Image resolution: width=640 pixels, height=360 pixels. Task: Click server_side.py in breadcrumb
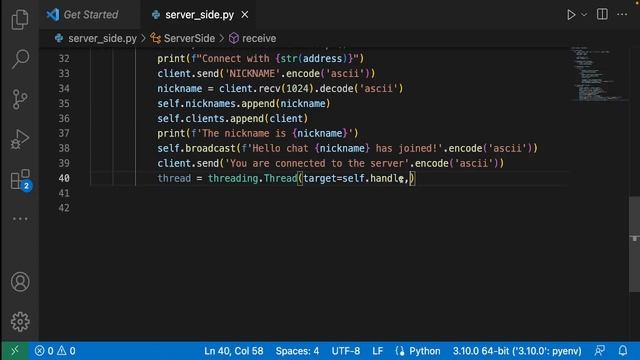click(102, 38)
